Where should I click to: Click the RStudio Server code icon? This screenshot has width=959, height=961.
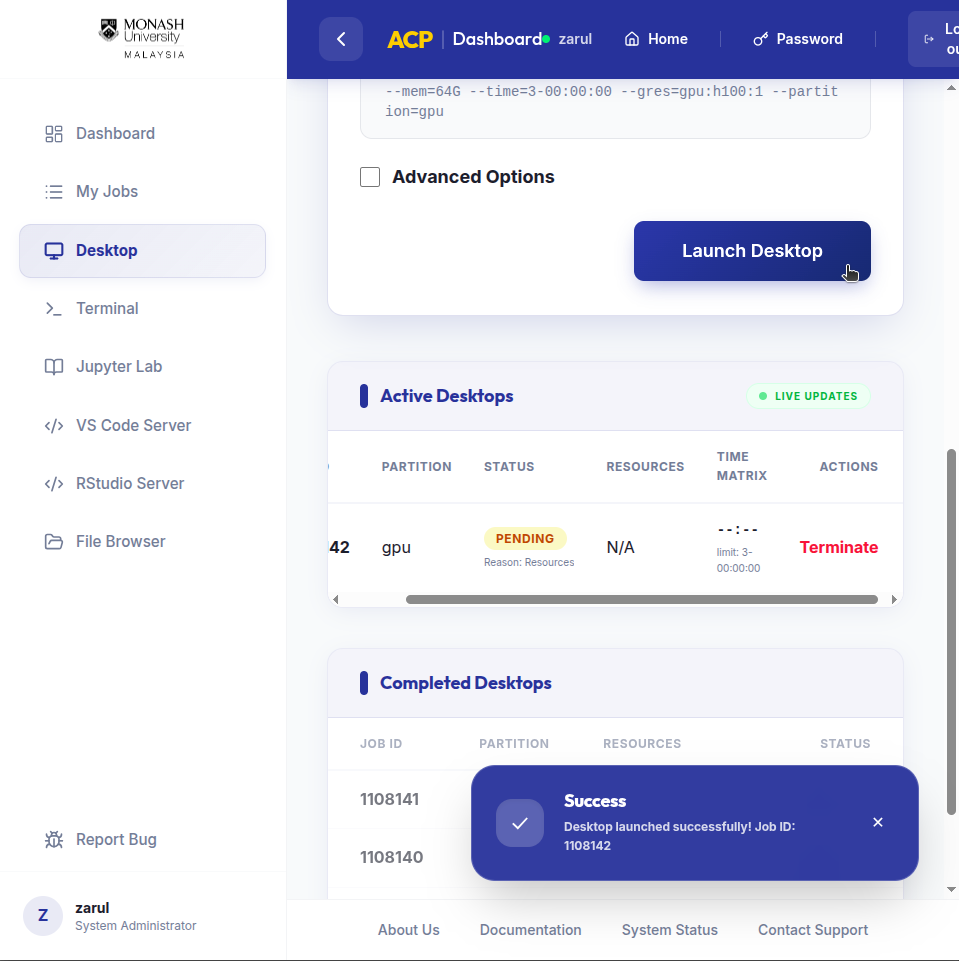[54, 484]
